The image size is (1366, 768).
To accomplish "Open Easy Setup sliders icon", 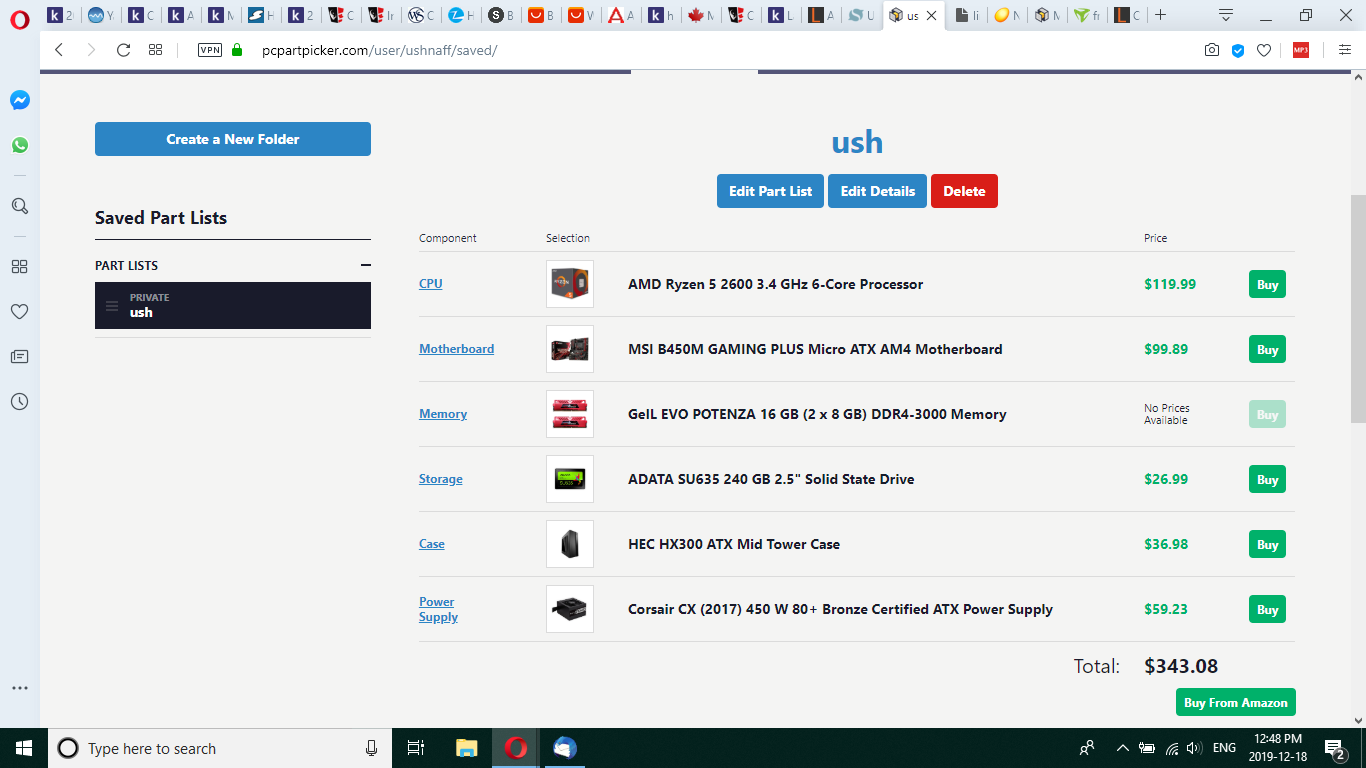I will point(1344,50).
